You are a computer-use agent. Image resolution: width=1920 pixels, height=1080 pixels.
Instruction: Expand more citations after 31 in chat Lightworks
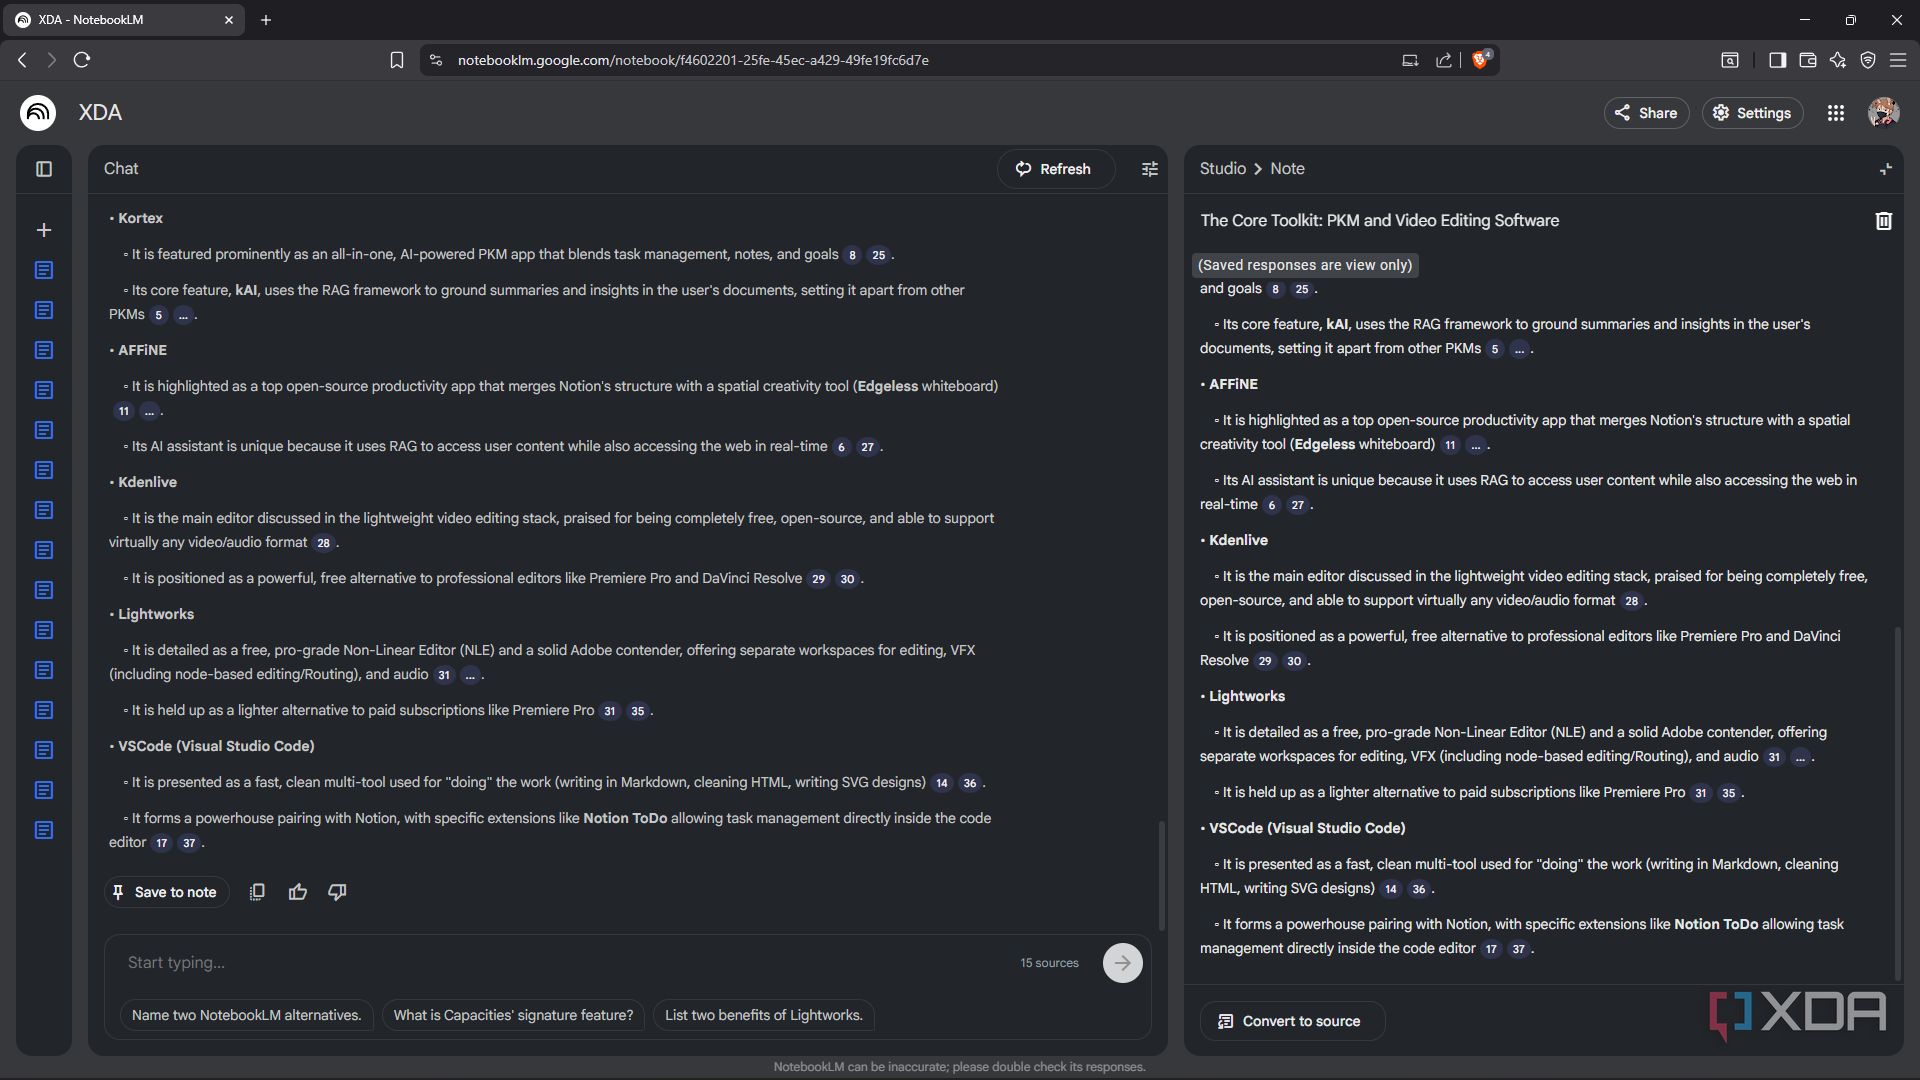pyautogui.click(x=470, y=675)
